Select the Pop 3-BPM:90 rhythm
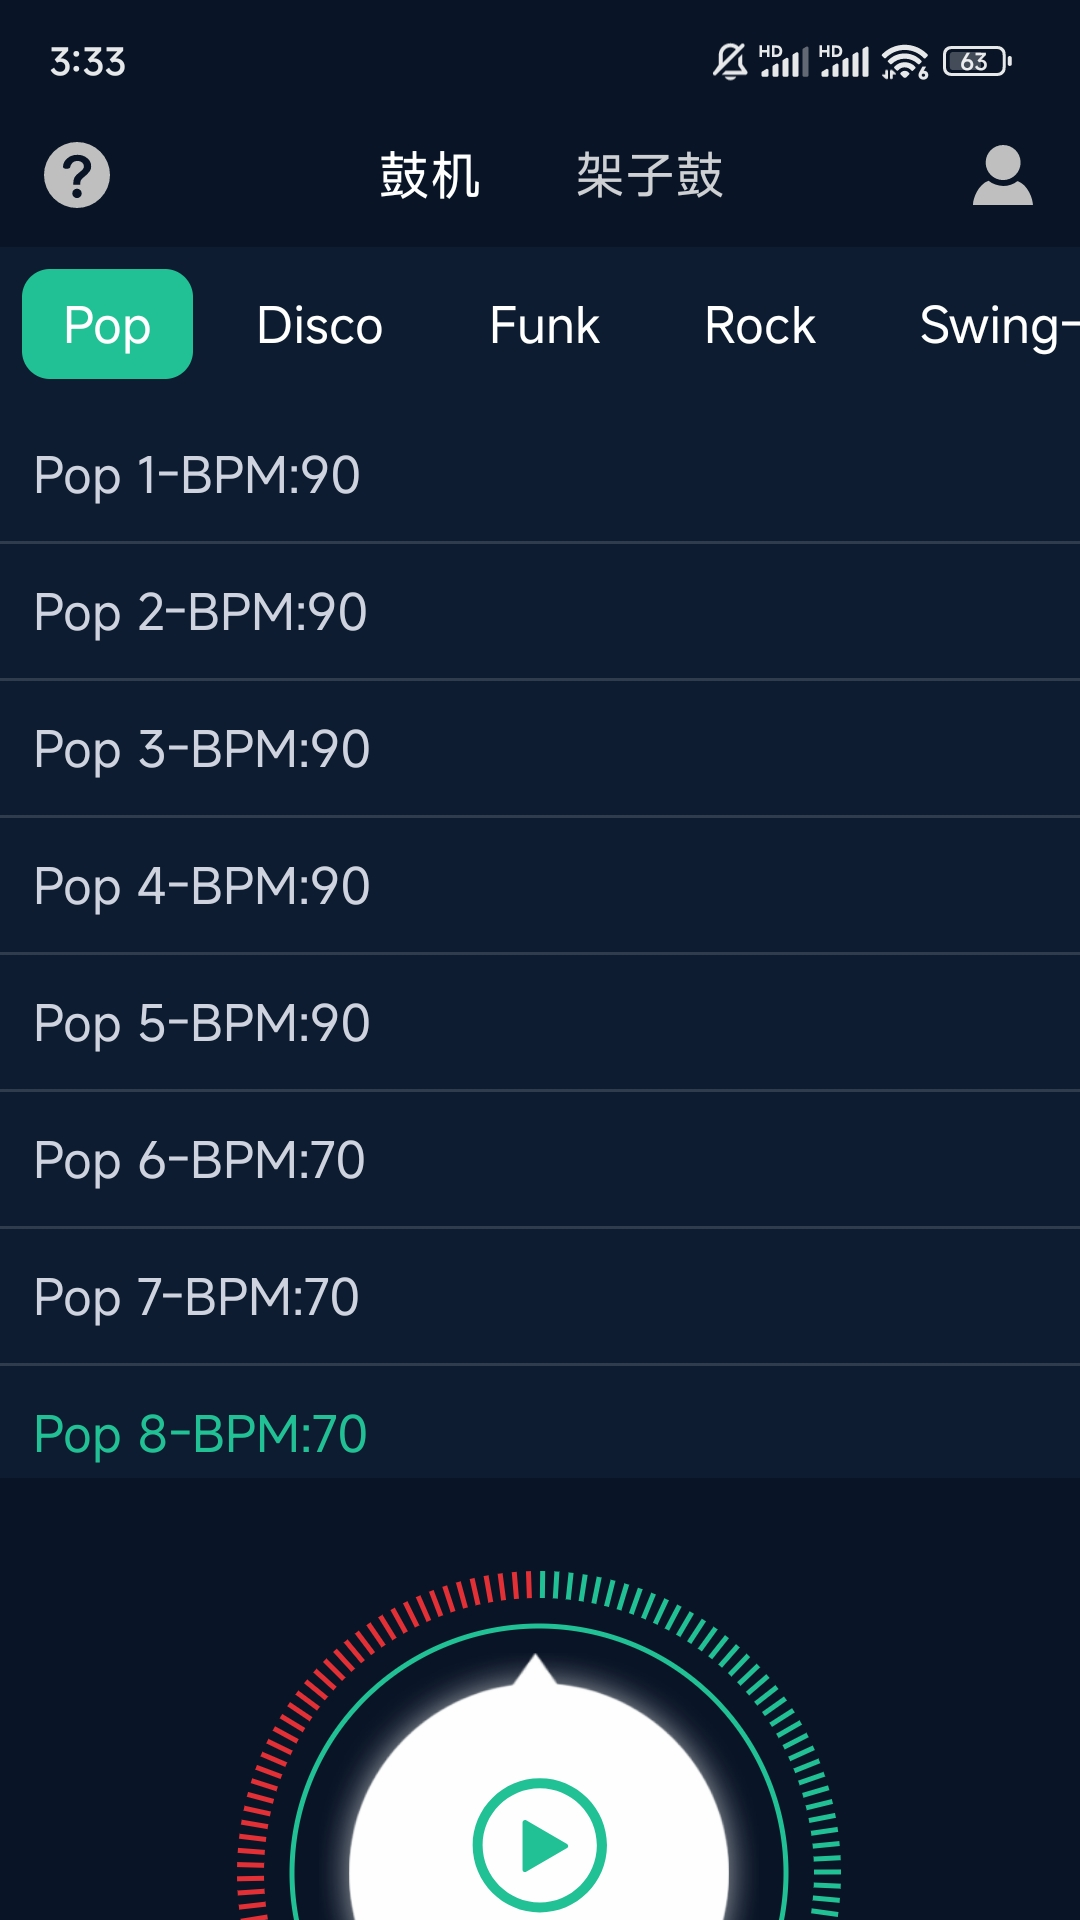The width and height of the screenshot is (1080, 1920). (x=202, y=749)
